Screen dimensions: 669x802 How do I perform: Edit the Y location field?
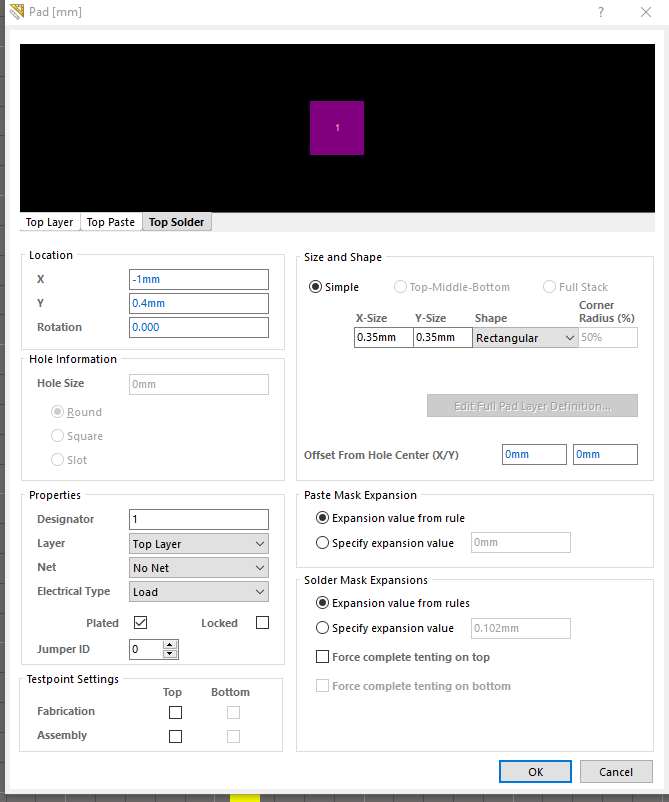(x=199, y=303)
